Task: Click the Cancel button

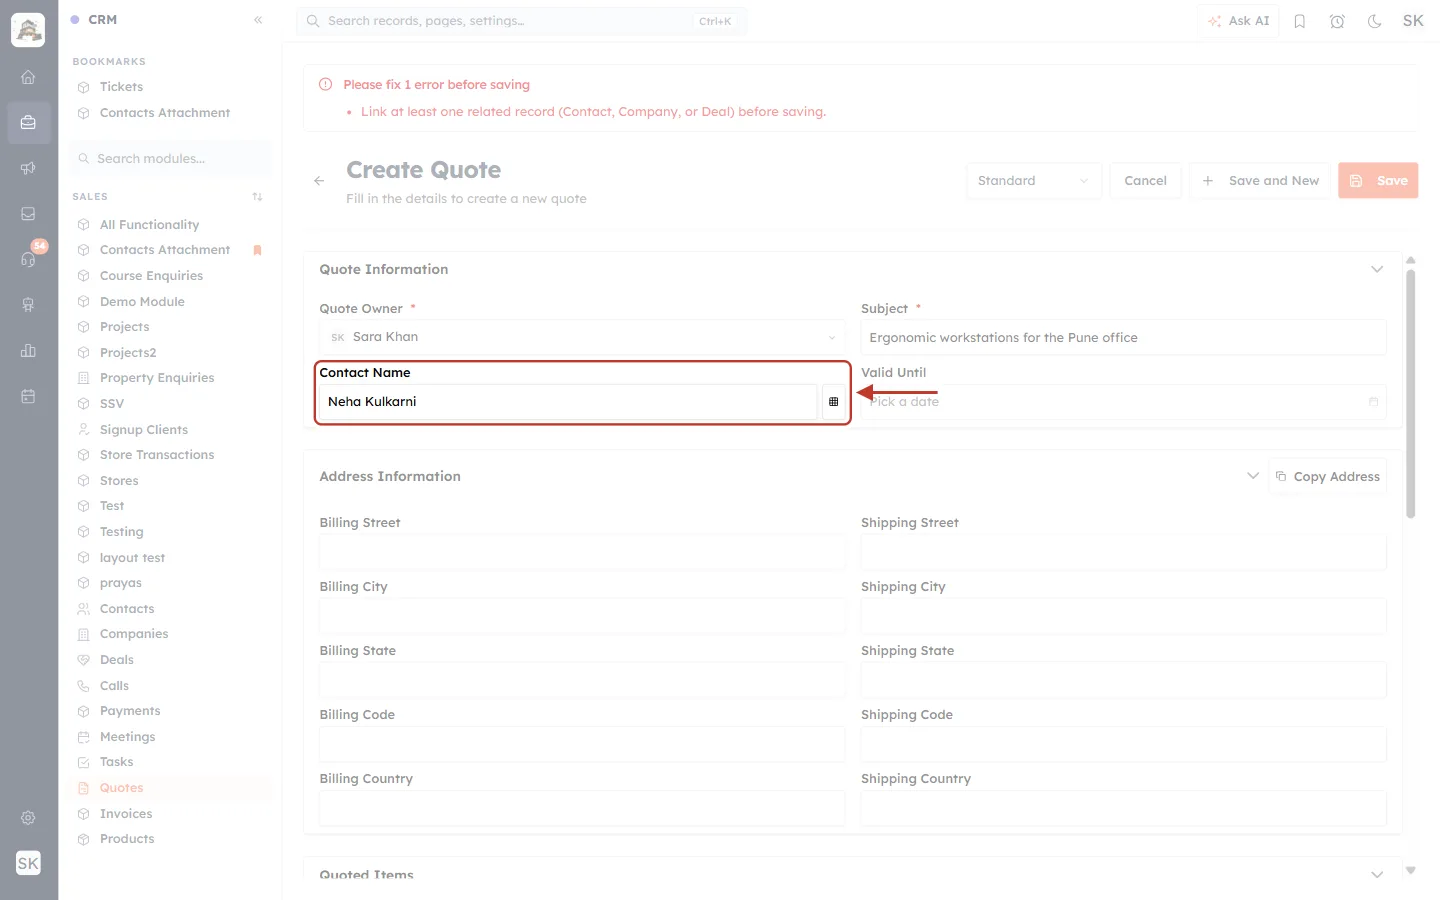Action: 1145,181
